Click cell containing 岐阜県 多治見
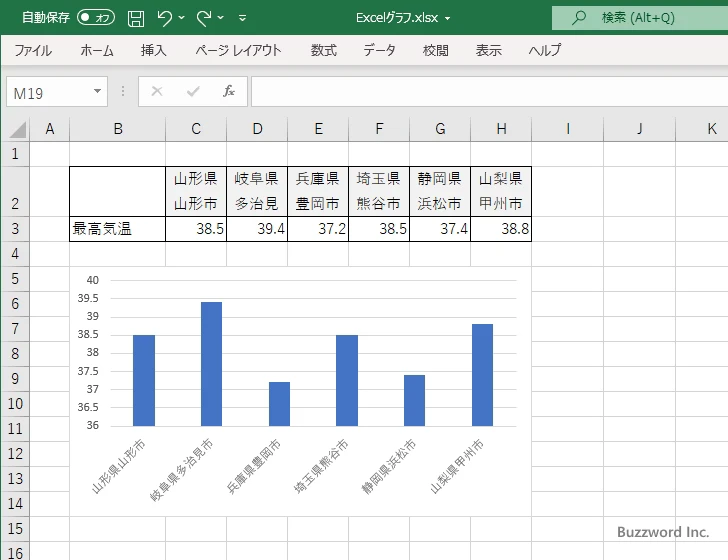This screenshot has height=560, width=728. coord(257,191)
